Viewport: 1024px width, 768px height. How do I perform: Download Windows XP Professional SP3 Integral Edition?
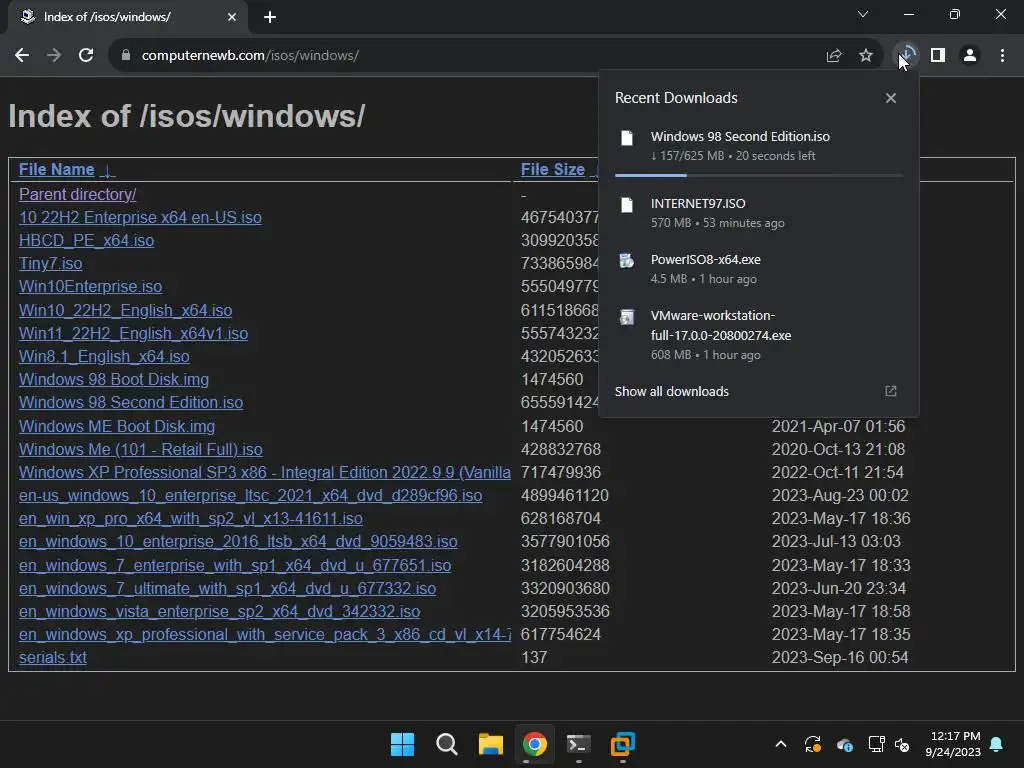click(264, 472)
